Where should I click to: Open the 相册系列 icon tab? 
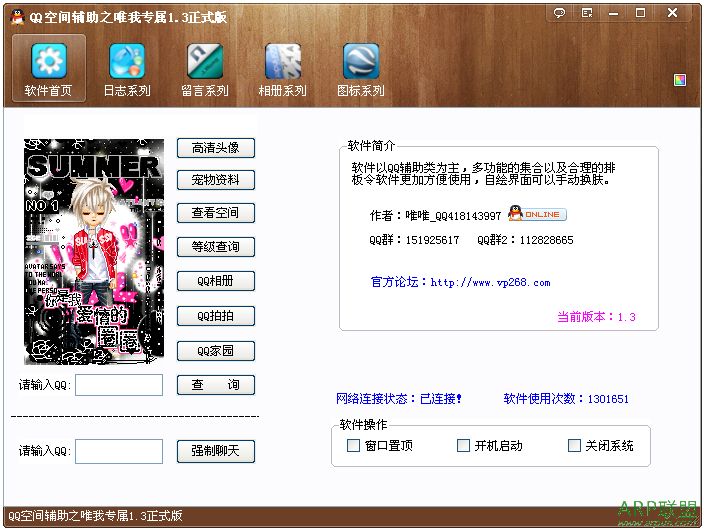[x=282, y=68]
